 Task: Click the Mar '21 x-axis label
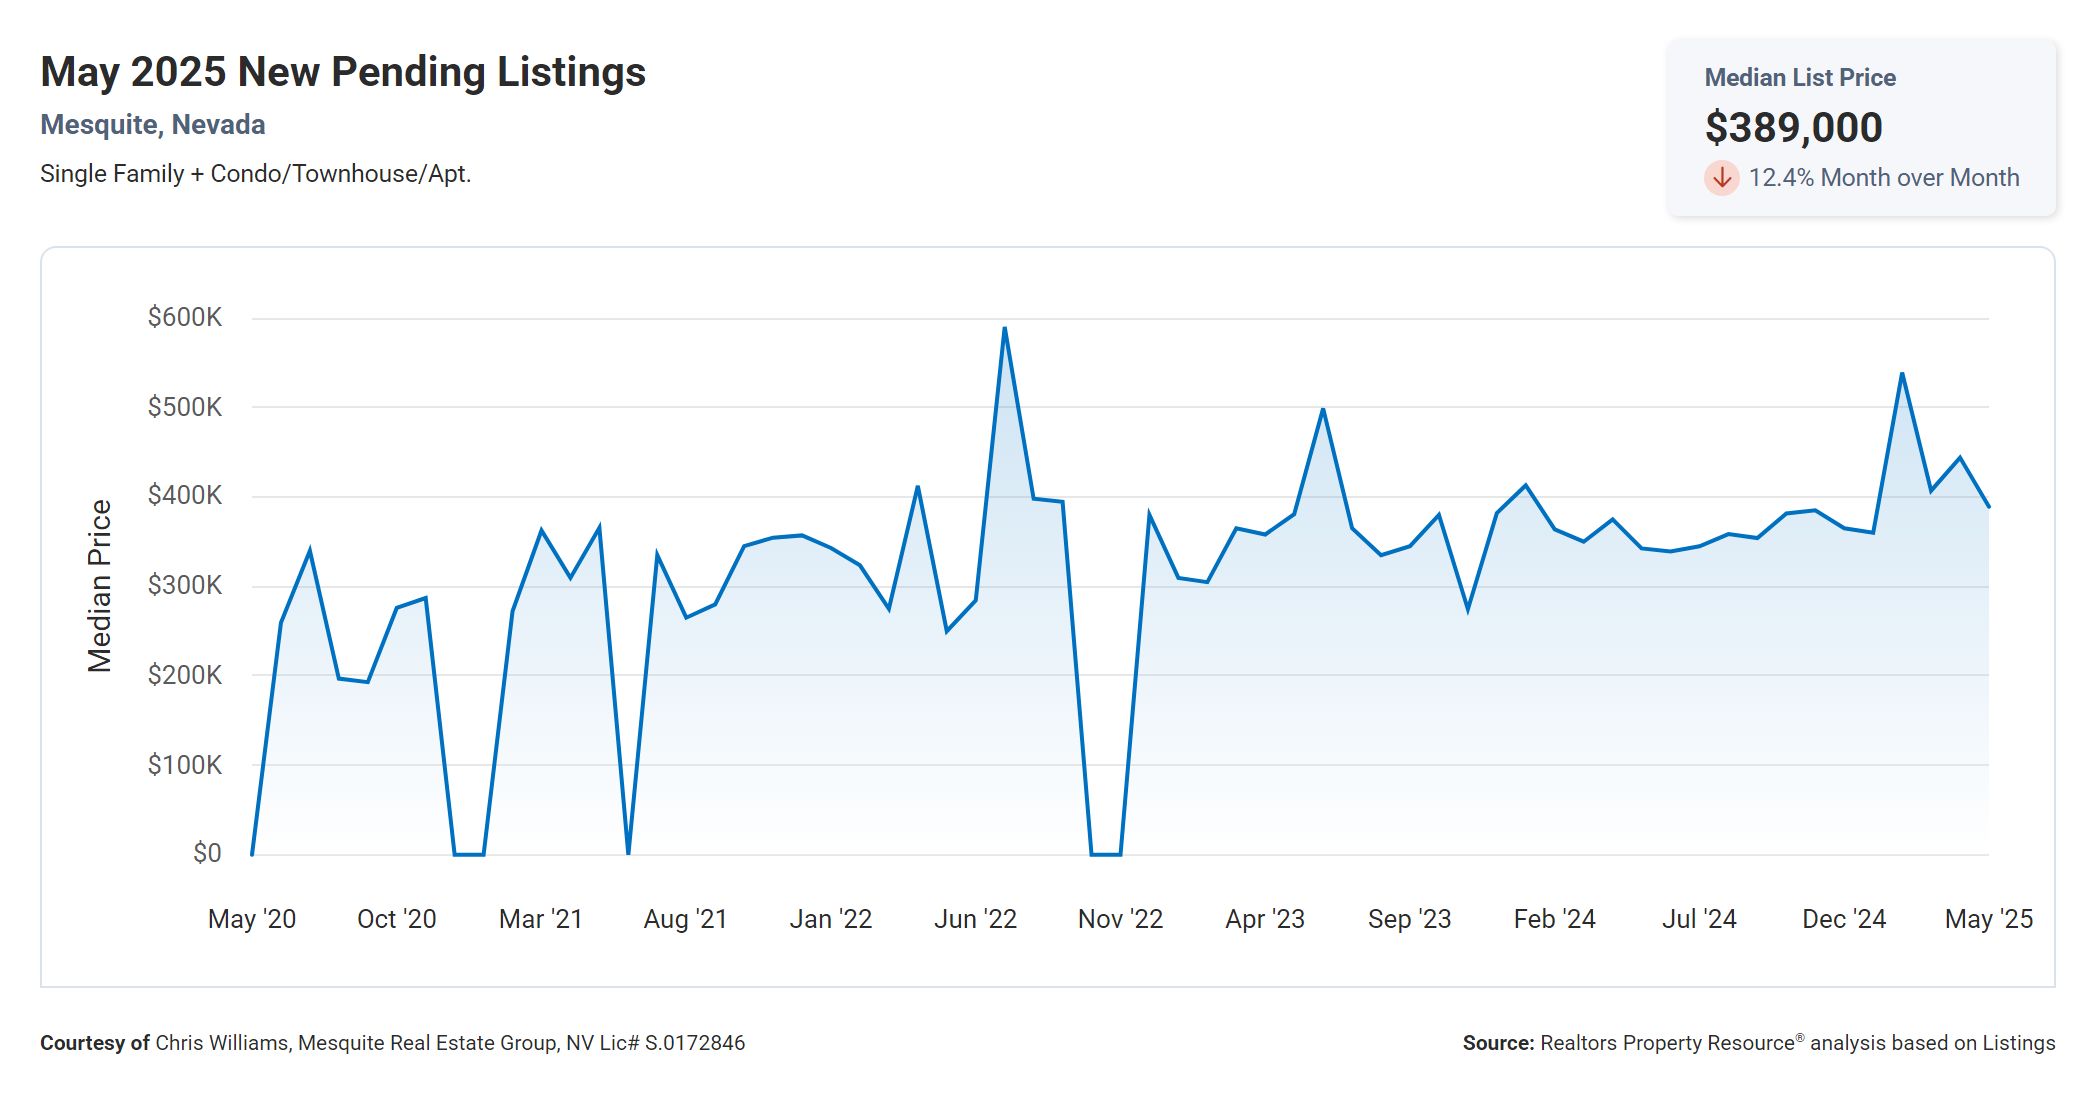[541, 919]
